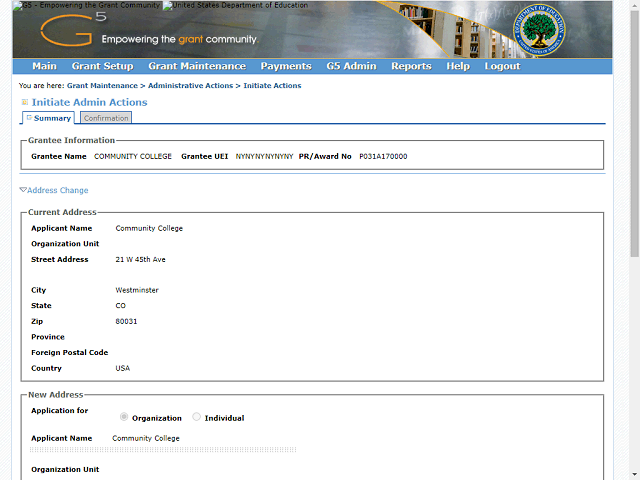Select the Individual radio button
640x480 pixels.
click(196, 417)
